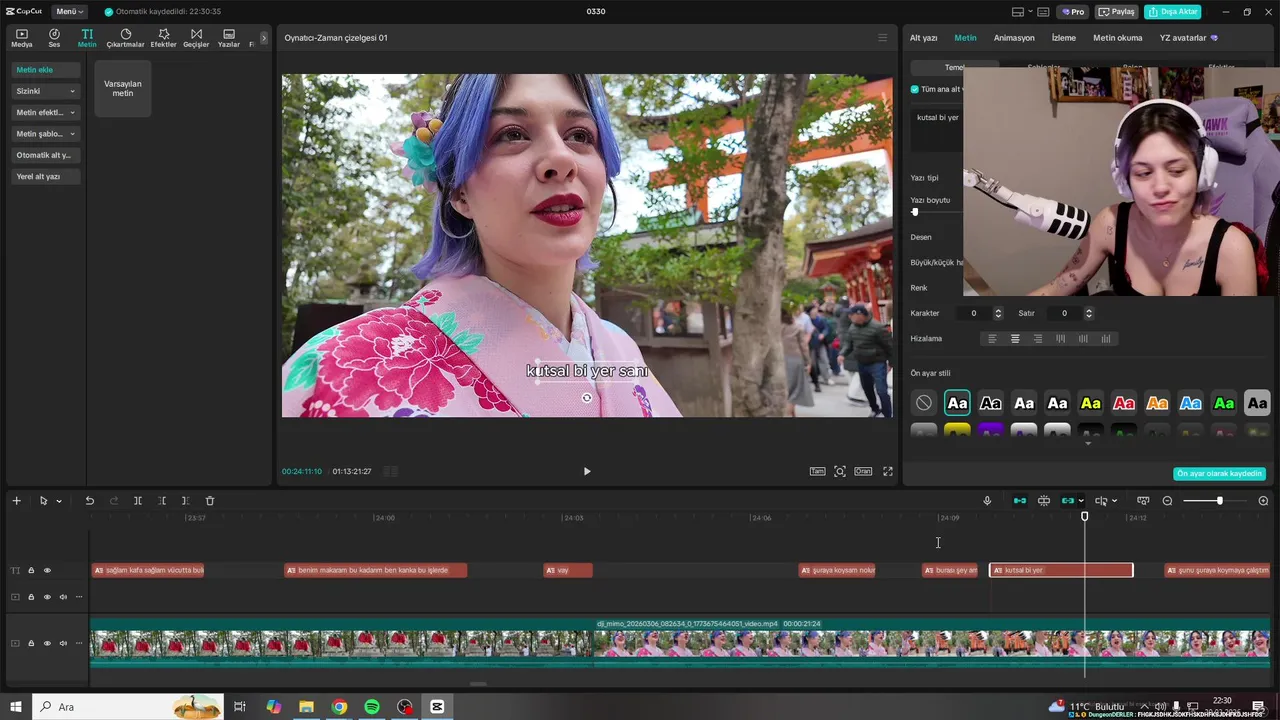Switch to the Animasyon tab
Viewport: 1280px width, 720px height.
pyautogui.click(x=1014, y=38)
